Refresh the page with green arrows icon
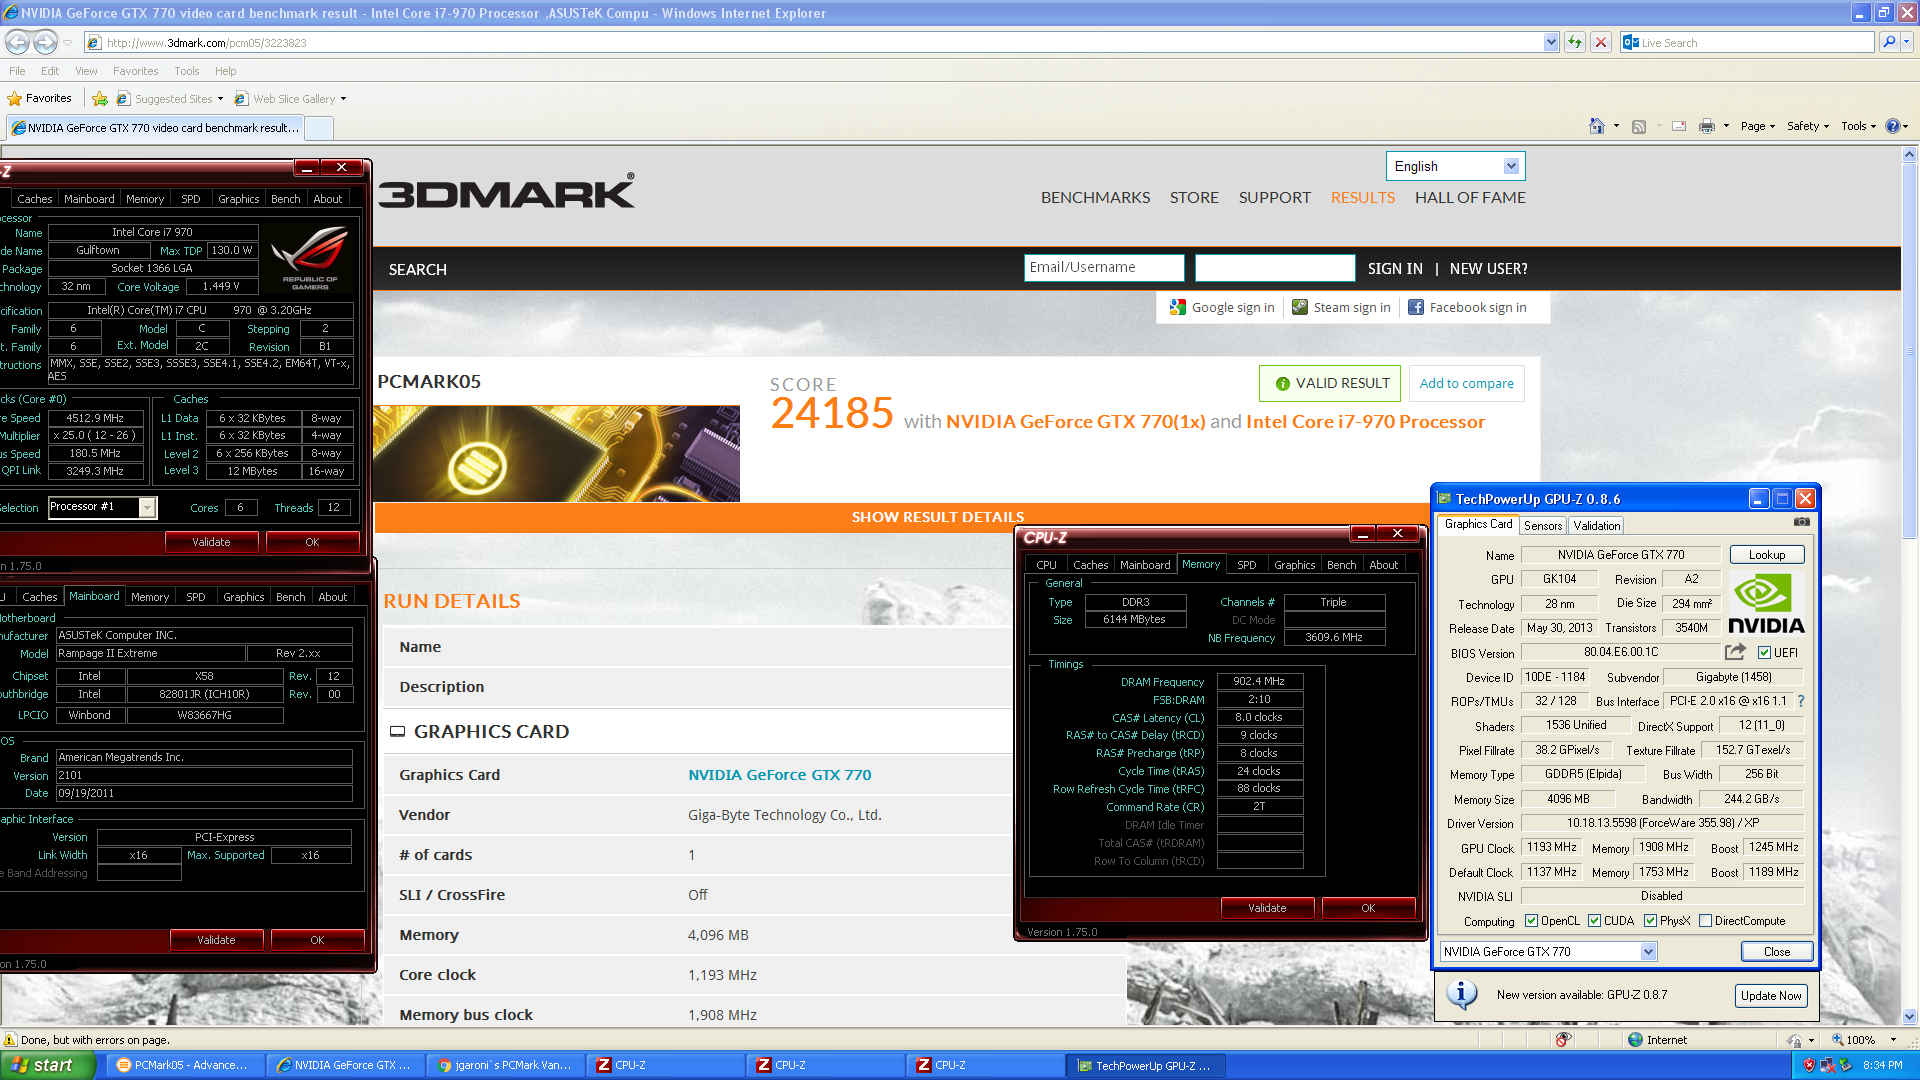 pos(1575,42)
